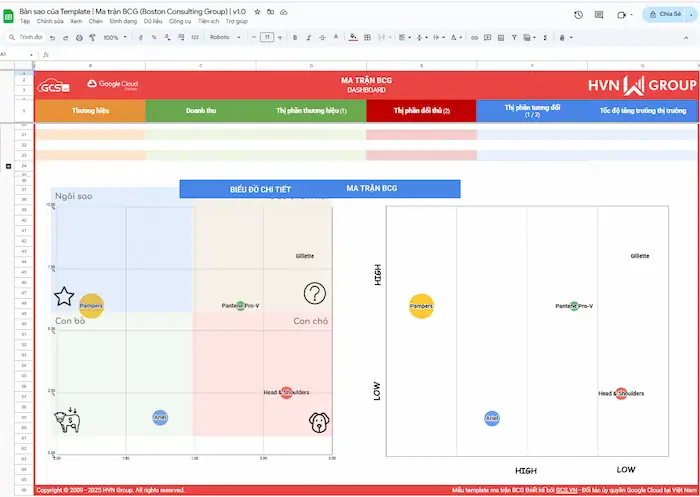Toggle italic formatting

coord(308,37)
